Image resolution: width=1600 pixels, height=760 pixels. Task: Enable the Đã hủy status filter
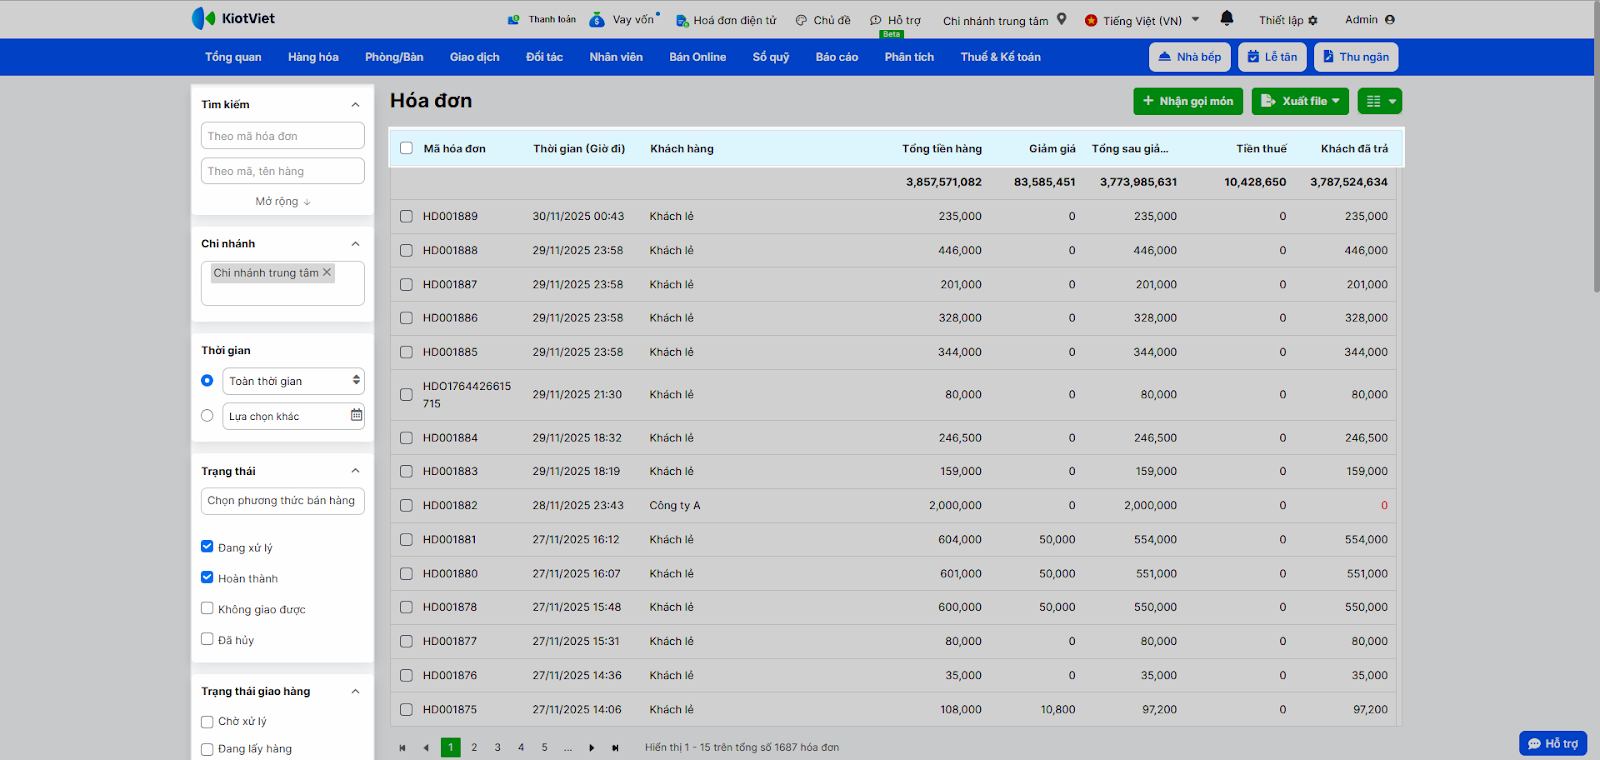tap(207, 639)
